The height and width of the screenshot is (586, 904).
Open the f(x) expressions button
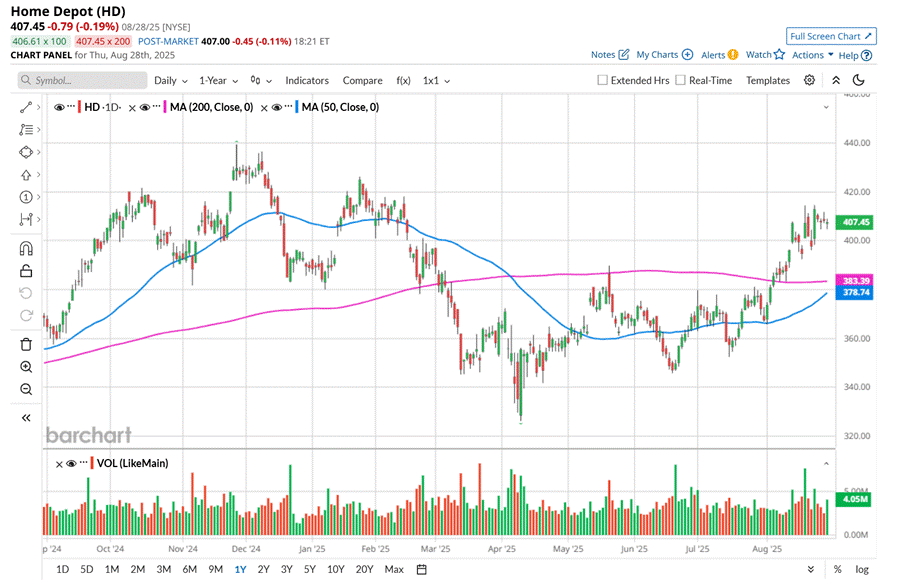[403, 81]
